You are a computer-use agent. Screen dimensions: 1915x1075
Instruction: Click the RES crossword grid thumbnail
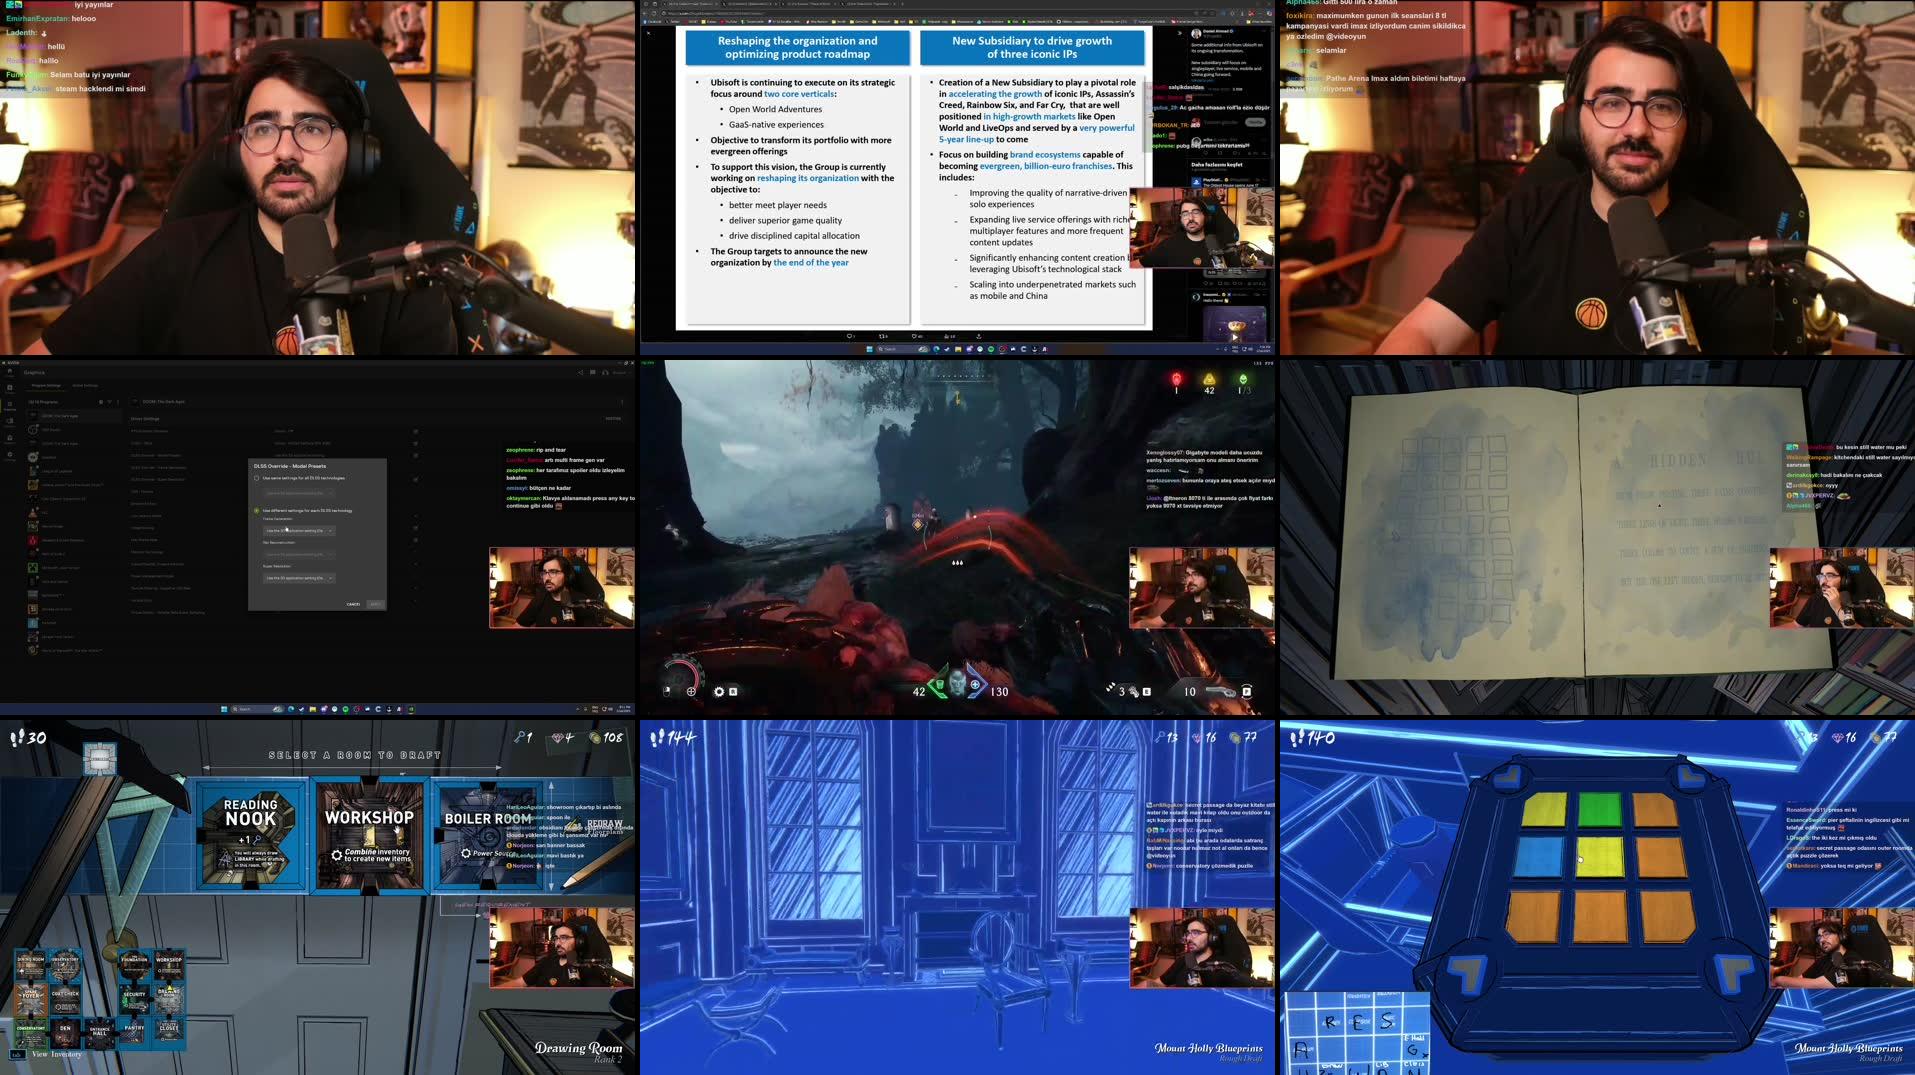click(1356, 1033)
